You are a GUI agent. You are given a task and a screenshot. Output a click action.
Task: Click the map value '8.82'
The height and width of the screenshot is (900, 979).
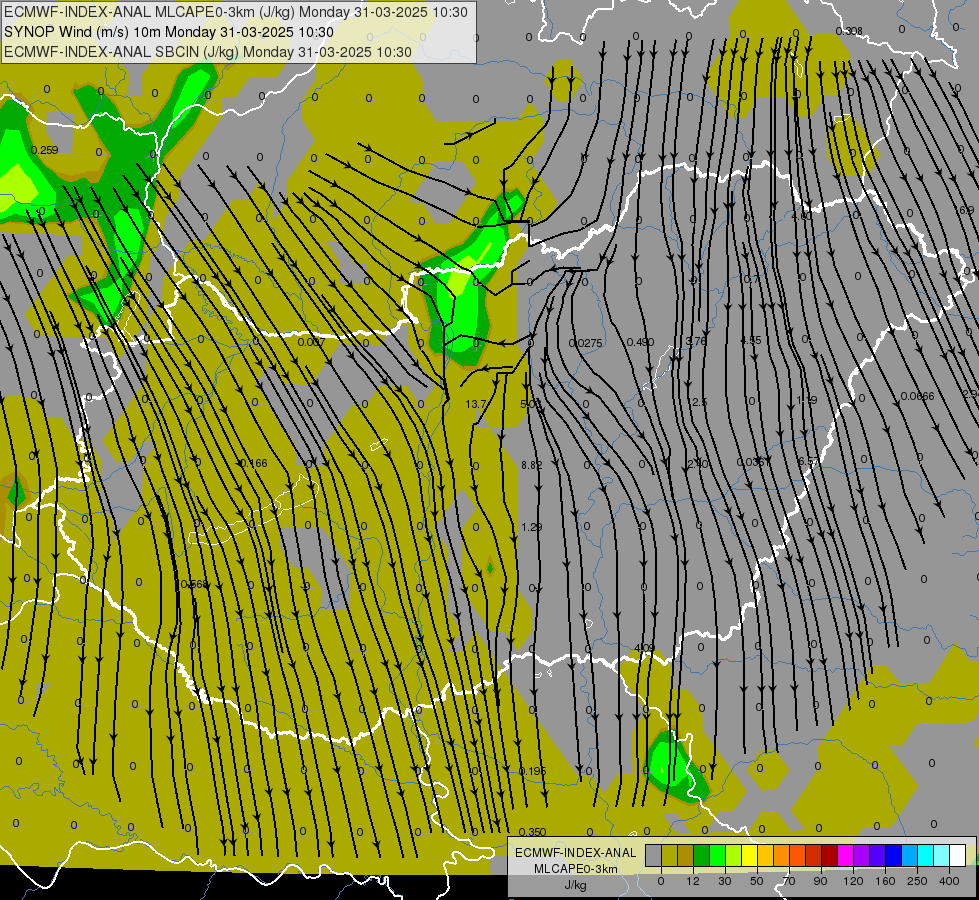531,465
